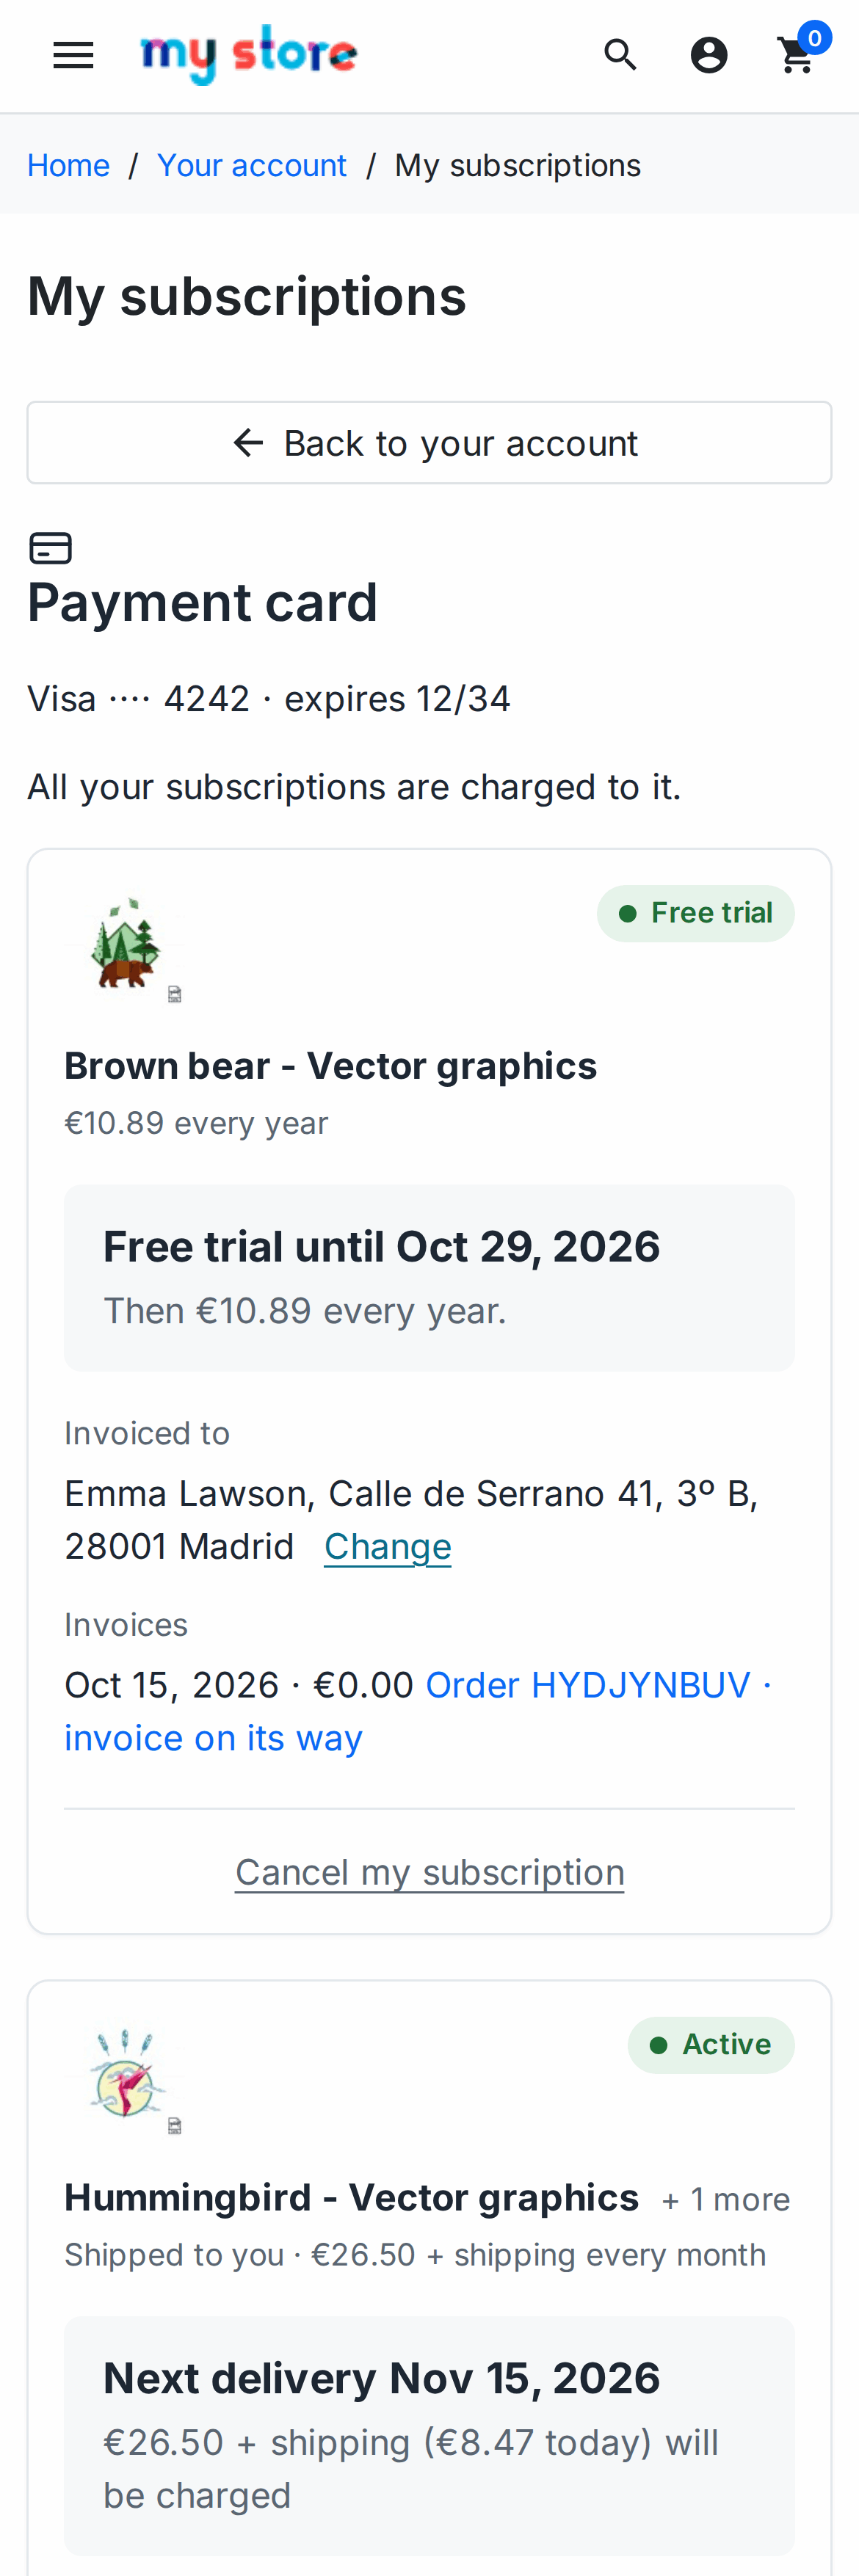Click the Free trial status badge
The width and height of the screenshot is (859, 2576).
696,913
